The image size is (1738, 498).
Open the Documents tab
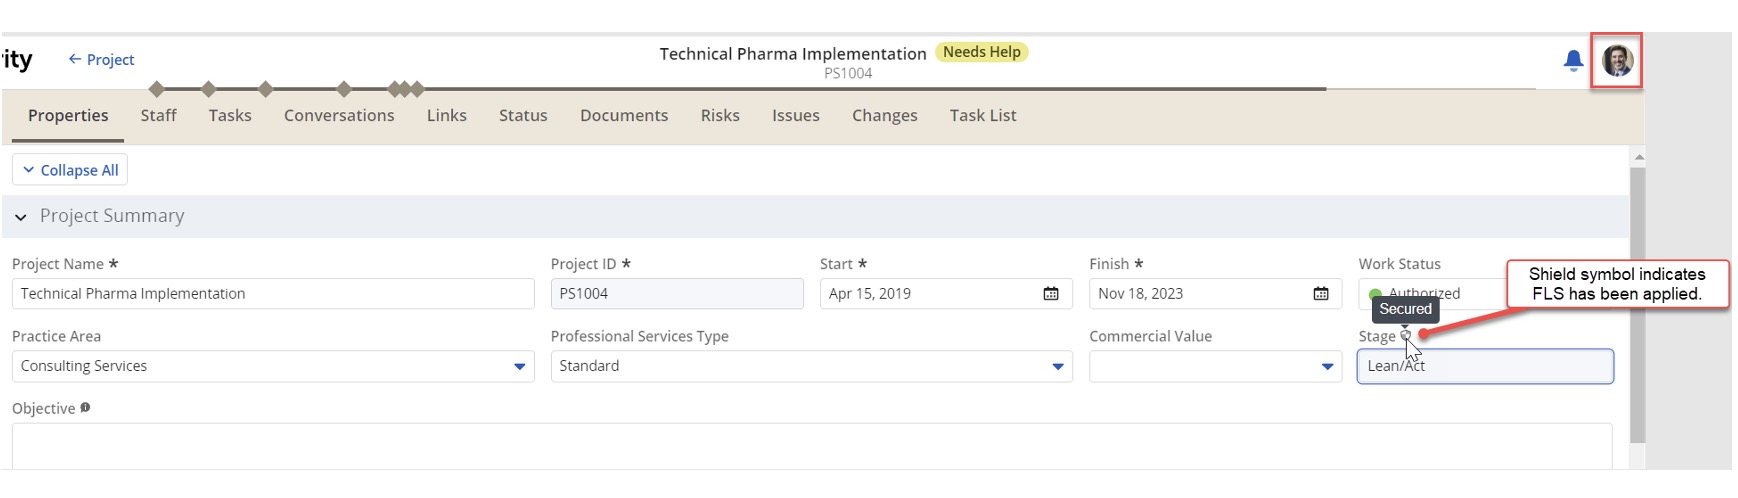pos(624,116)
